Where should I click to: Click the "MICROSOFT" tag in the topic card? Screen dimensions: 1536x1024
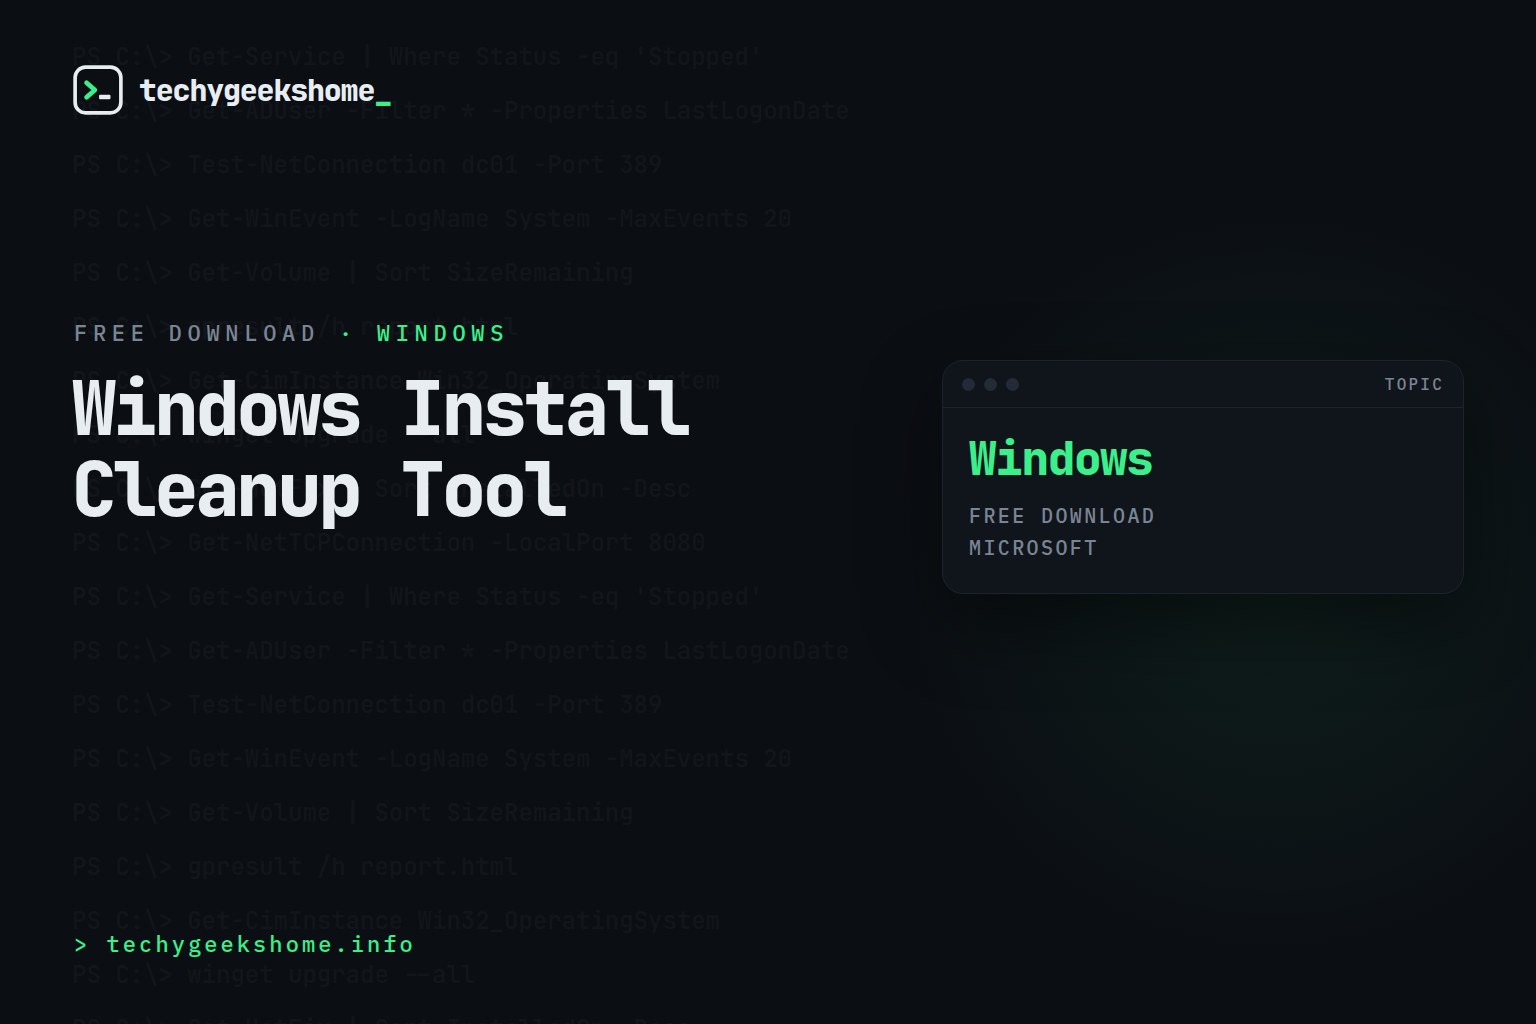(x=1032, y=548)
